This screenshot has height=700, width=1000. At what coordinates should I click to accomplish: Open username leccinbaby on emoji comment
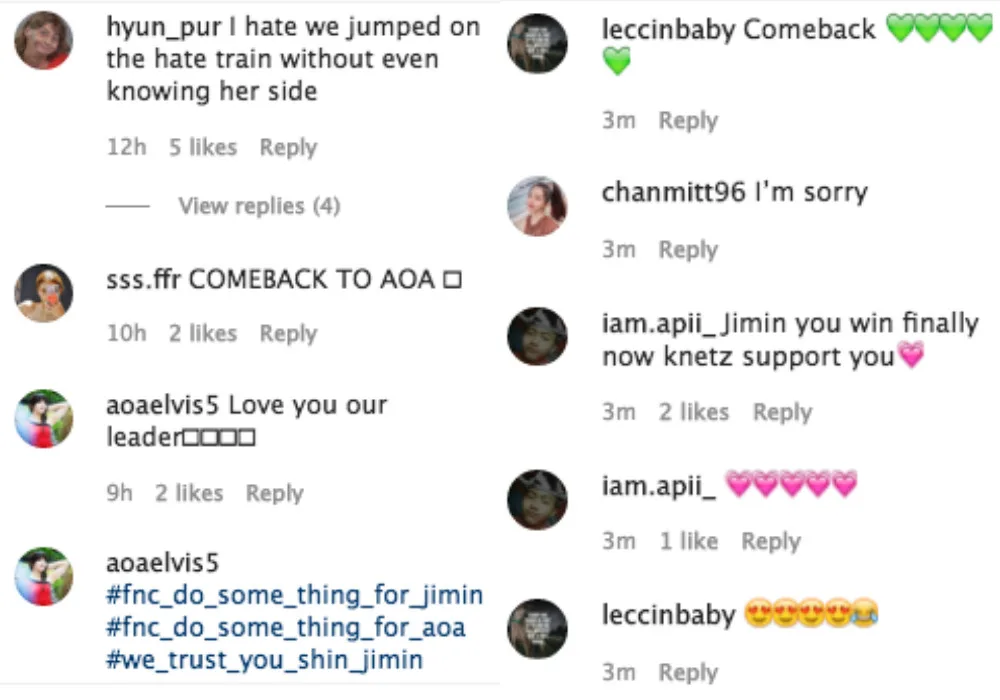click(x=669, y=615)
